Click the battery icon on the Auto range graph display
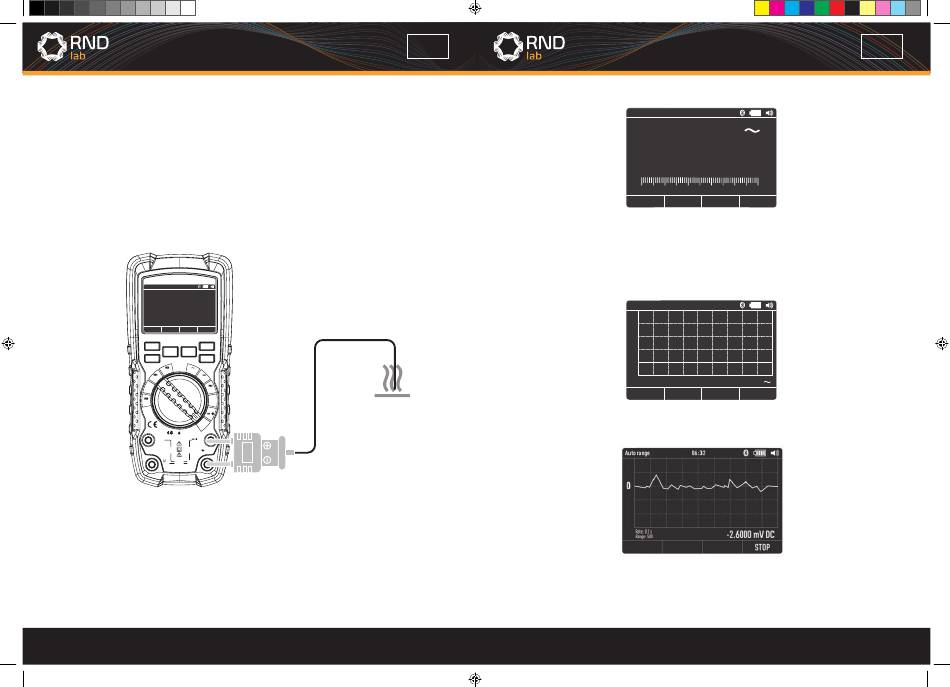The width and height of the screenshot is (950, 687). 760,453
